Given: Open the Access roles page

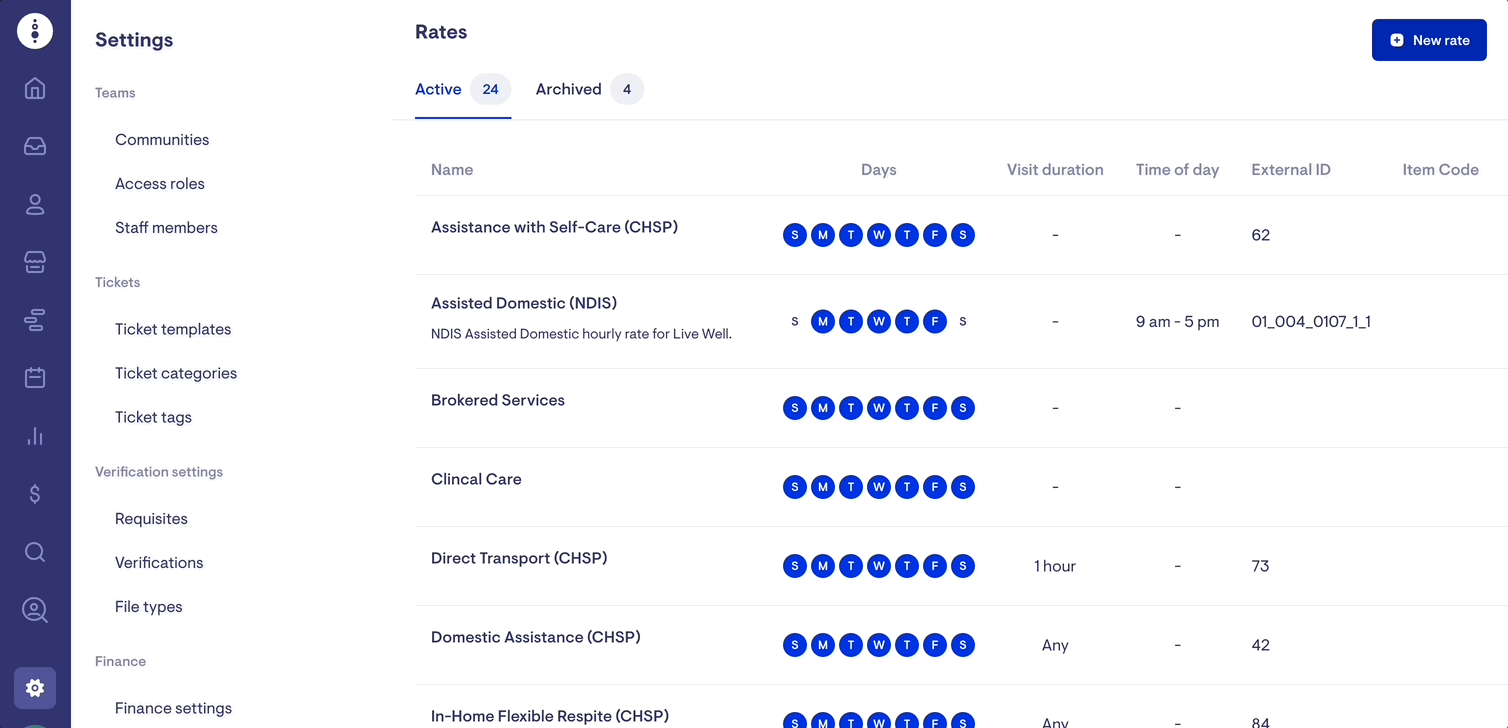Looking at the screenshot, I should 160,184.
